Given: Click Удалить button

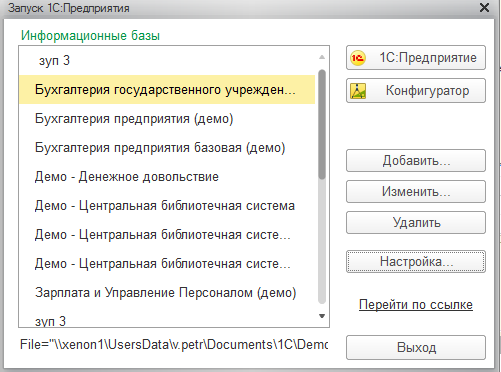Looking at the screenshot, I should tap(416, 223).
